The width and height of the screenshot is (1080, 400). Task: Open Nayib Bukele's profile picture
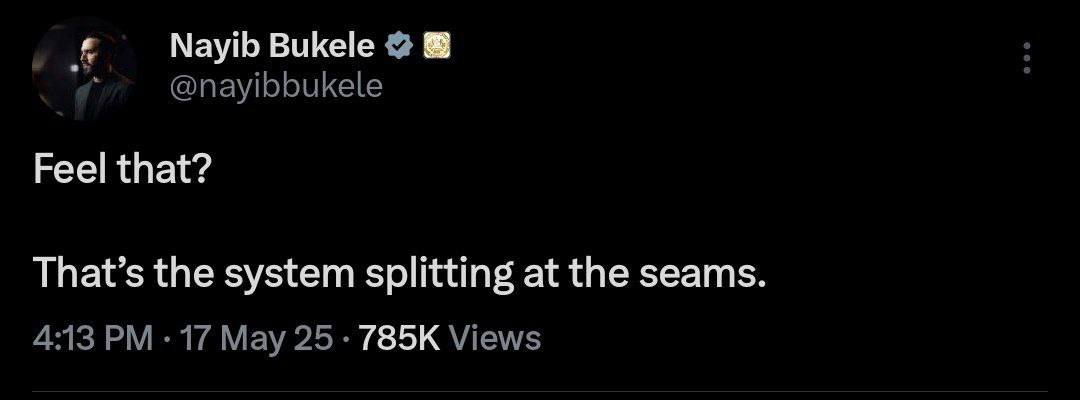pos(84,69)
